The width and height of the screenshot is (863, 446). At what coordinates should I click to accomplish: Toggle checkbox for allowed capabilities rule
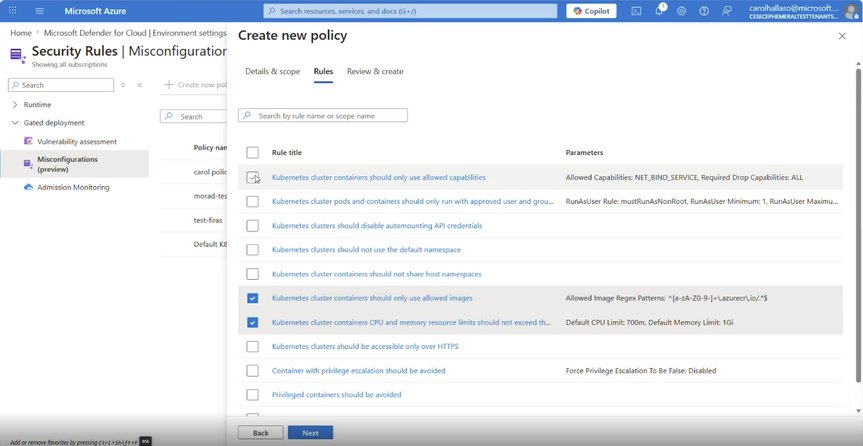[252, 177]
